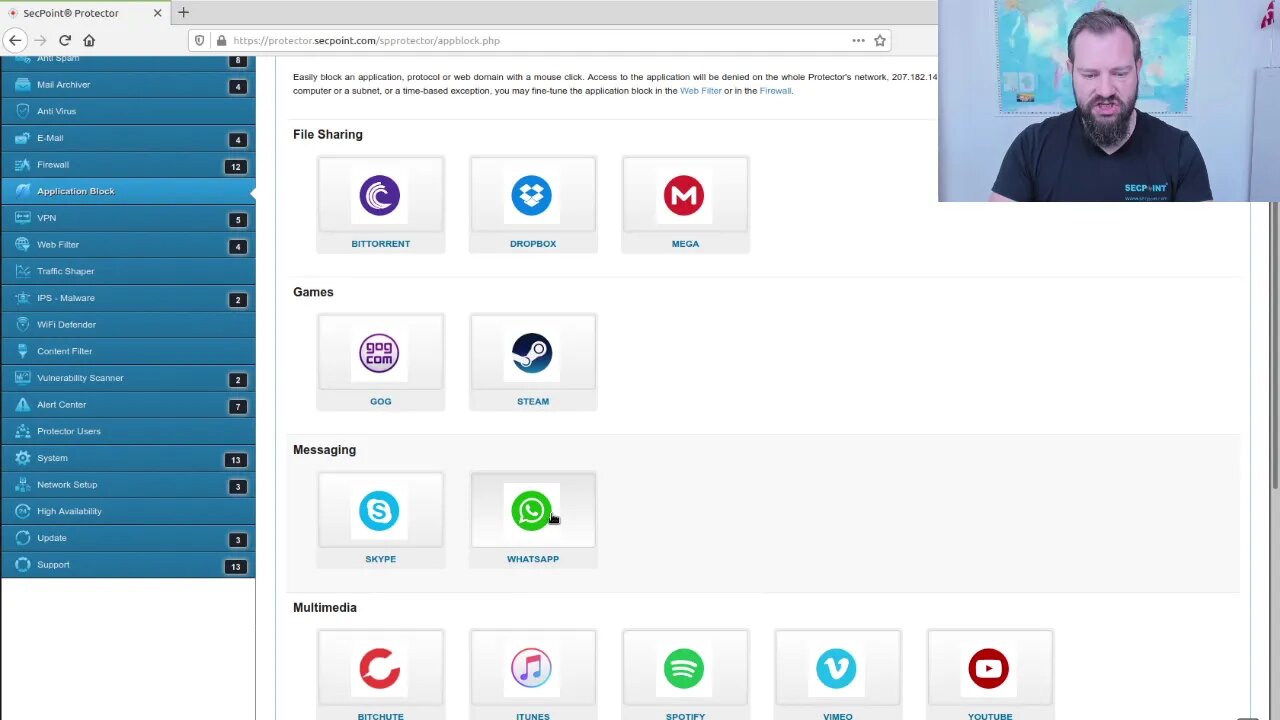1280x720 pixels.
Task: Open Update sidebar section
Action: [x=127, y=538]
